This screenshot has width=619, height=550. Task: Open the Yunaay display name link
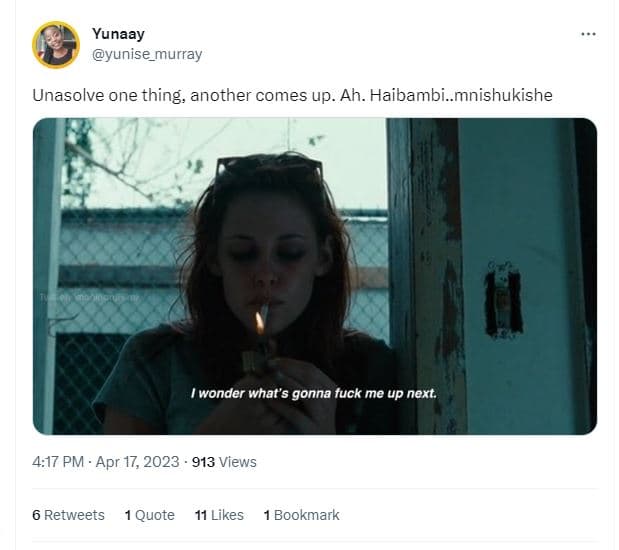point(118,34)
